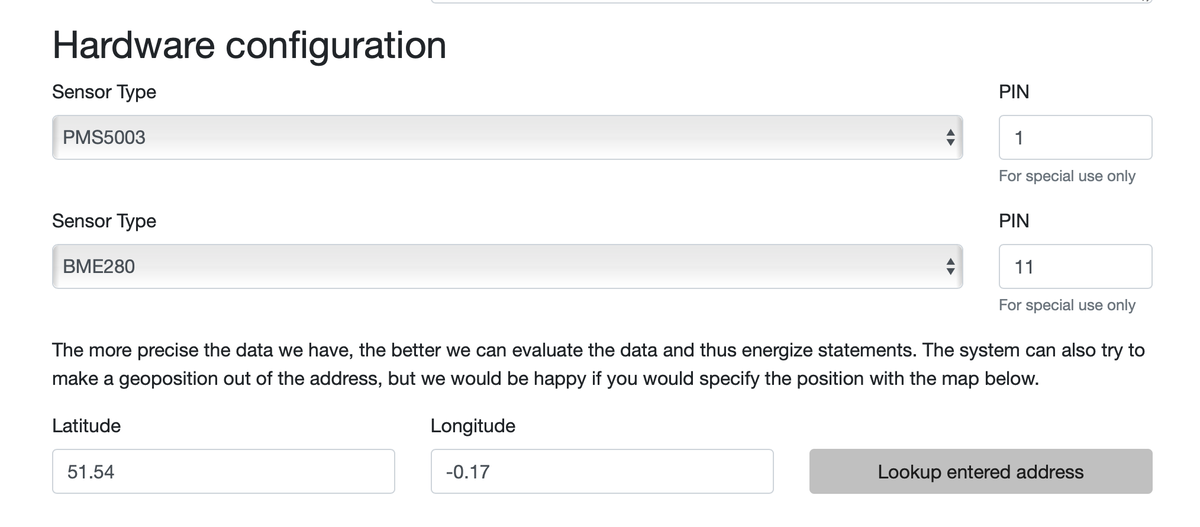Open the PMS5003 sensor type dropdown
The image size is (1200, 527).
507,137
